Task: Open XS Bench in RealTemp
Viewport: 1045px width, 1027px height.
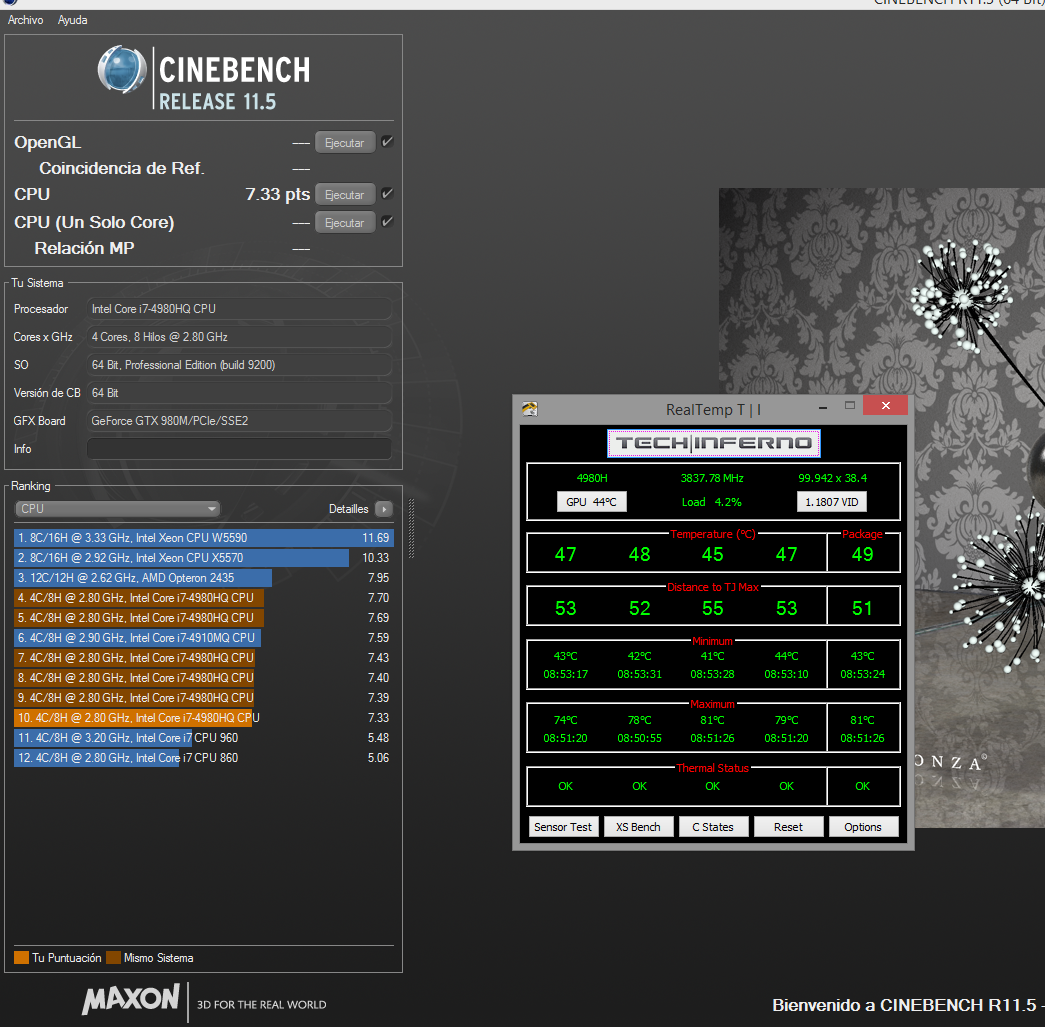Action: (x=638, y=827)
